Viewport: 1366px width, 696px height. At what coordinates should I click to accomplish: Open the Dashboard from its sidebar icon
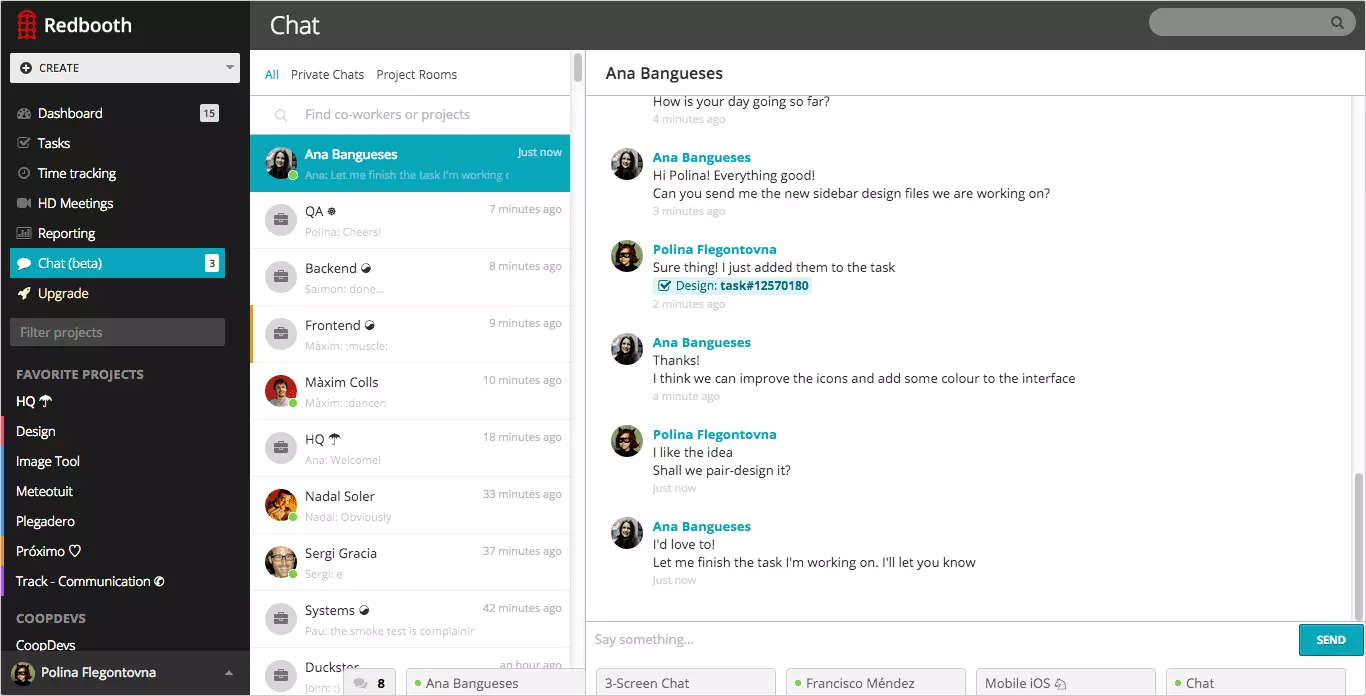[x=25, y=114]
